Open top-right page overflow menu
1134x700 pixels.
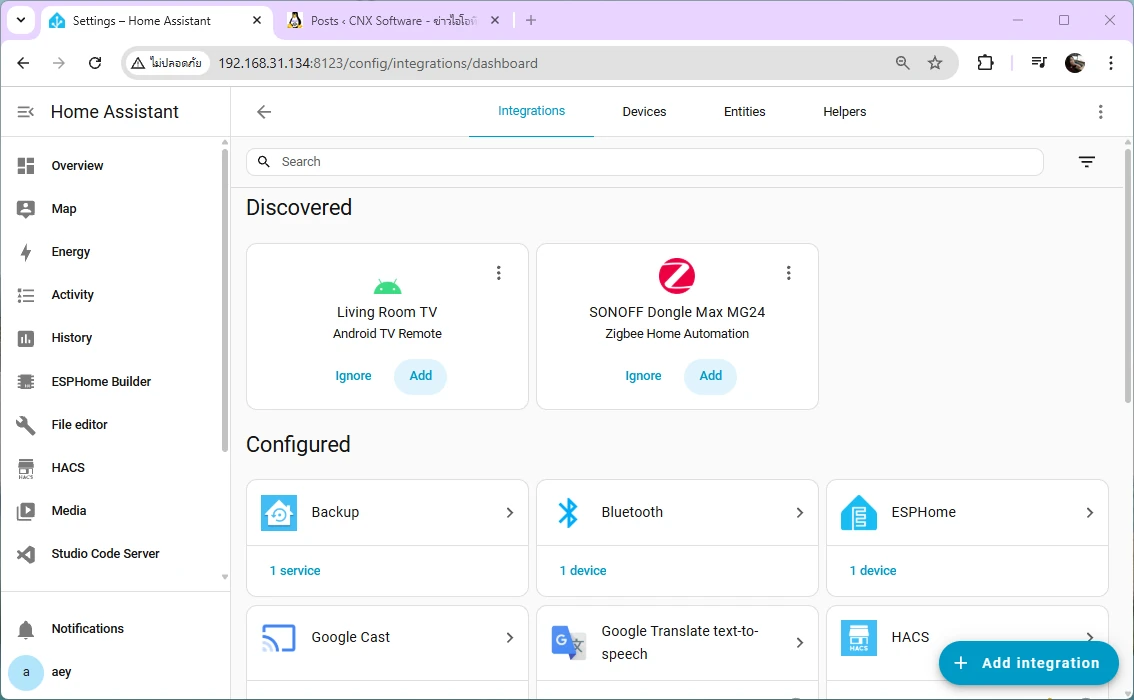click(x=1100, y=112)
